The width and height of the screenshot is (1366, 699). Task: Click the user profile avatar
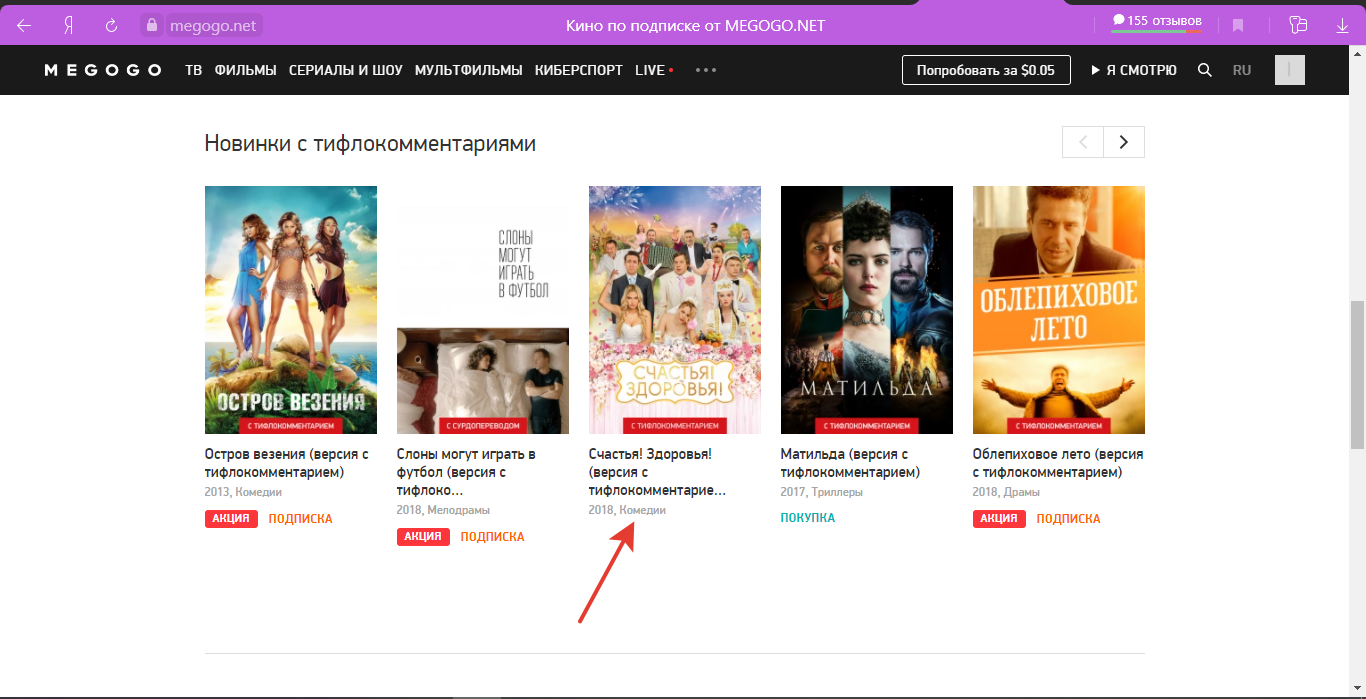point(1290,70)
